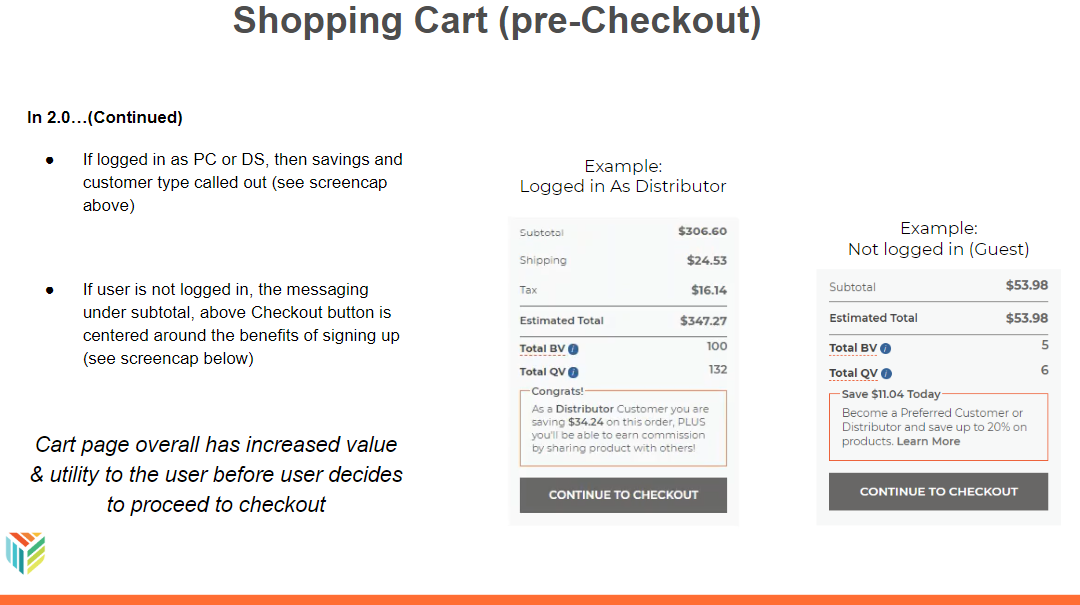Viewport: 1080px width, 605px height.
Task: Click the Total QV label in the Distributor cart
Action: (542, 372)
